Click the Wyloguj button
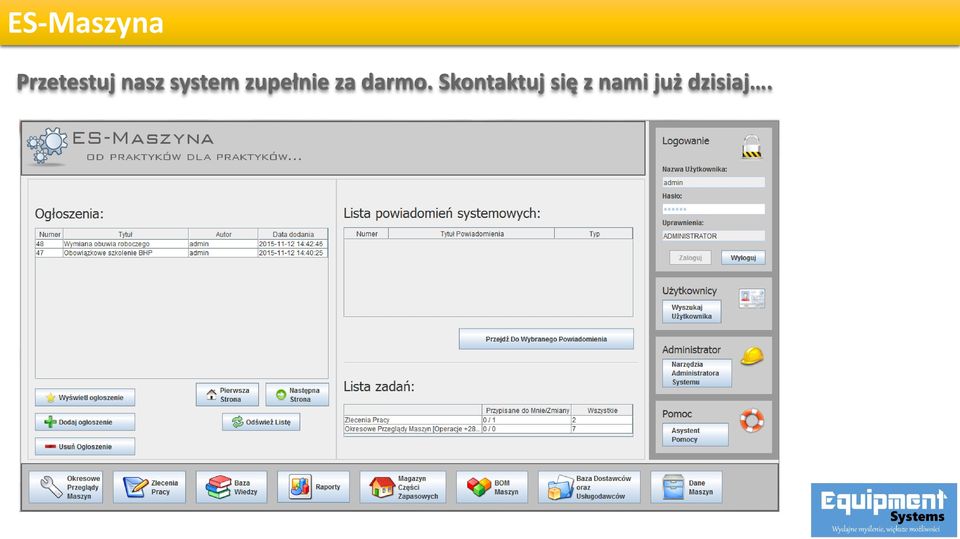960x539 pixels. 743,258
